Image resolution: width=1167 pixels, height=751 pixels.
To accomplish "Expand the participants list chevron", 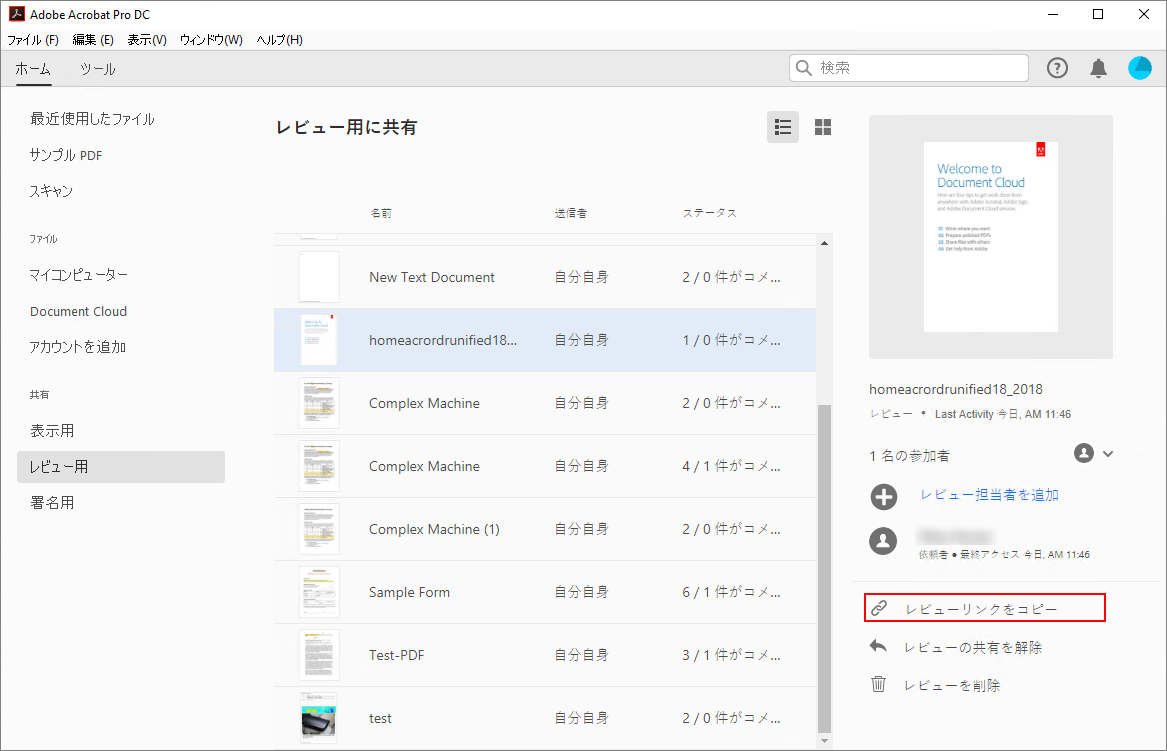I will point(1108,453).
